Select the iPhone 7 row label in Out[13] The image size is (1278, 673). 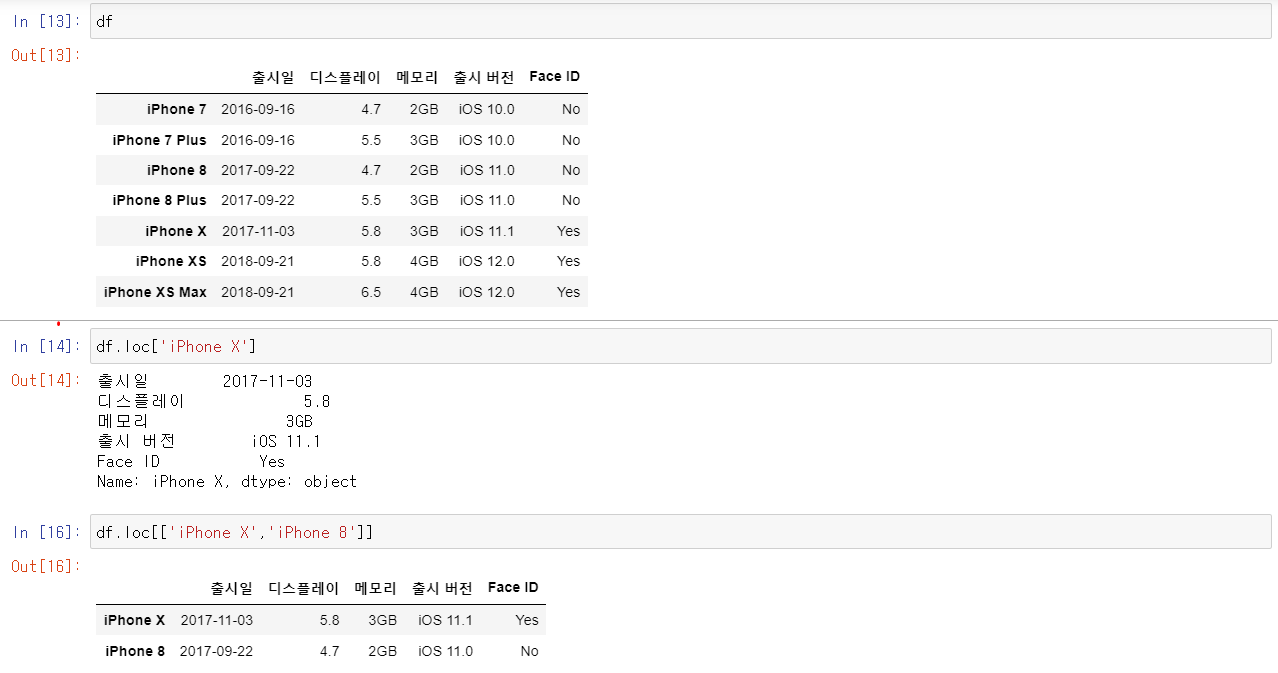[x=177, y=109]
